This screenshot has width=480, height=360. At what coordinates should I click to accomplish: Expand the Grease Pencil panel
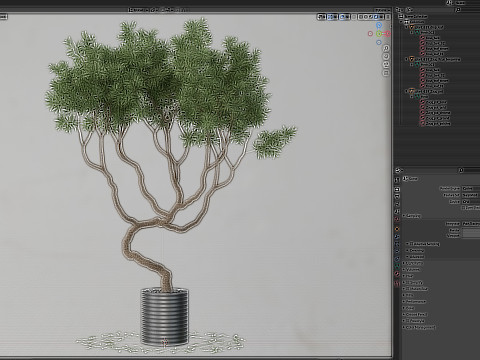[x=415, y=314]
